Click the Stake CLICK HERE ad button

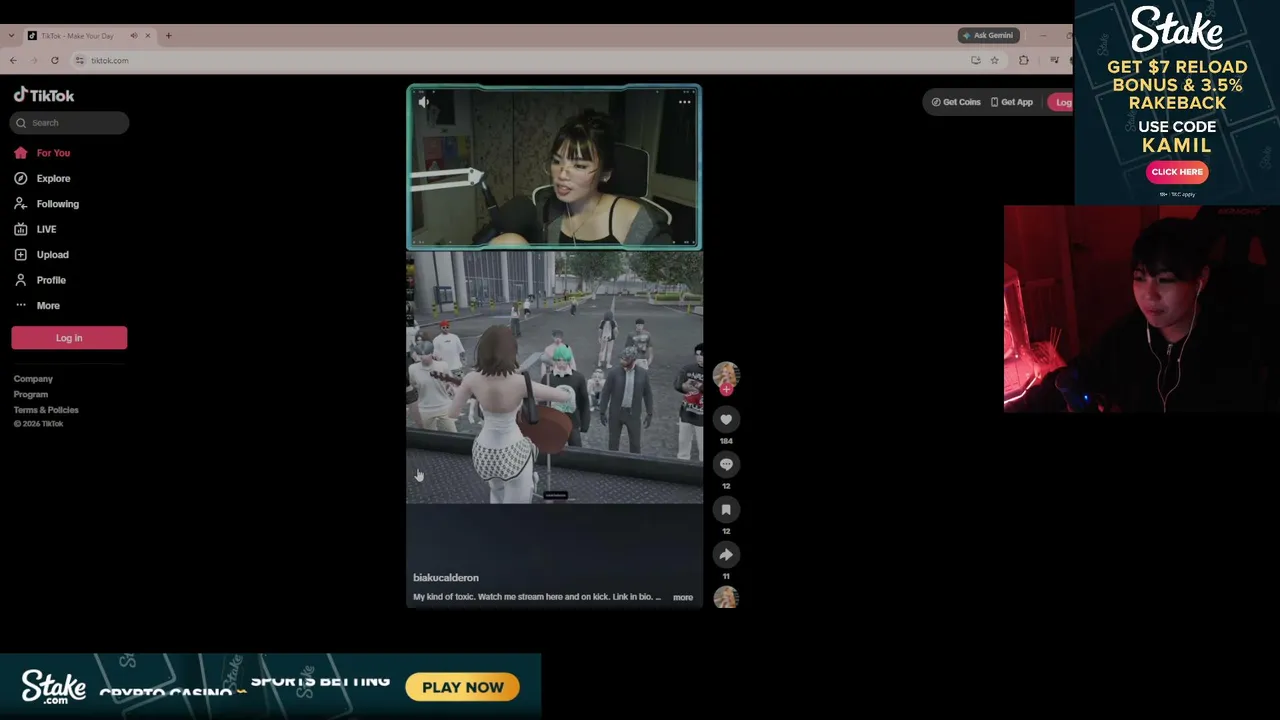(x=1177, y=172)
